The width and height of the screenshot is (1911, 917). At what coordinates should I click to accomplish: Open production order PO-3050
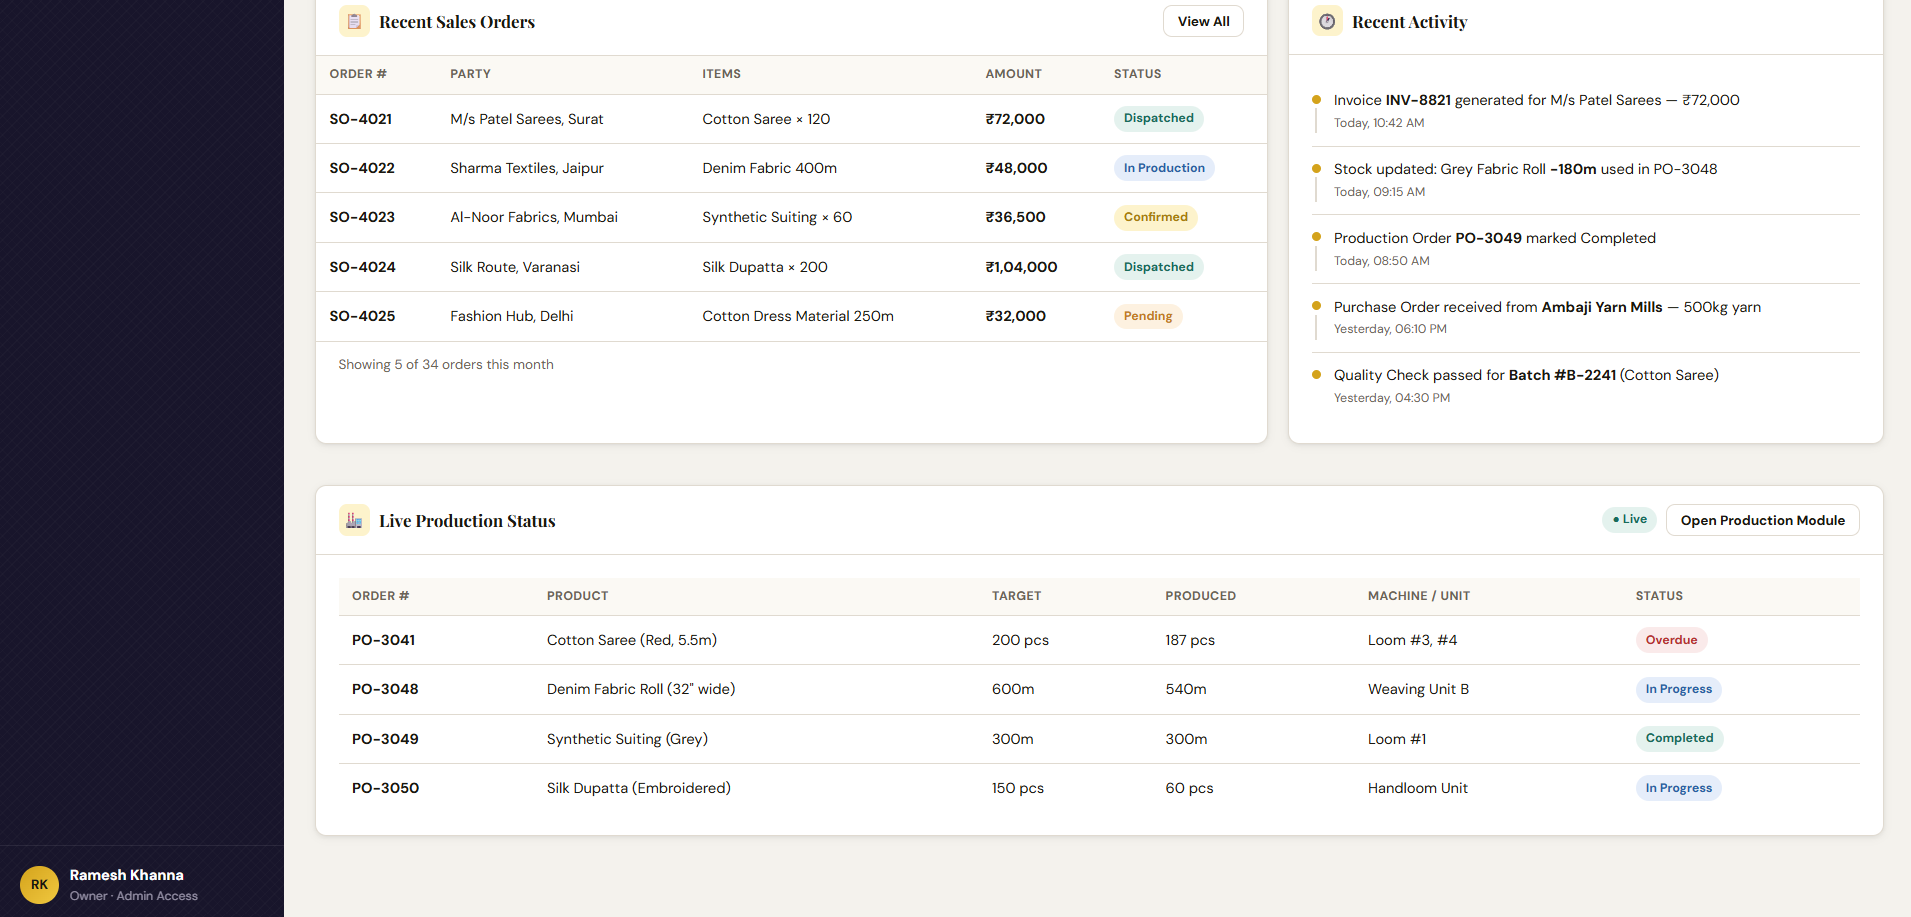point(385,788)
